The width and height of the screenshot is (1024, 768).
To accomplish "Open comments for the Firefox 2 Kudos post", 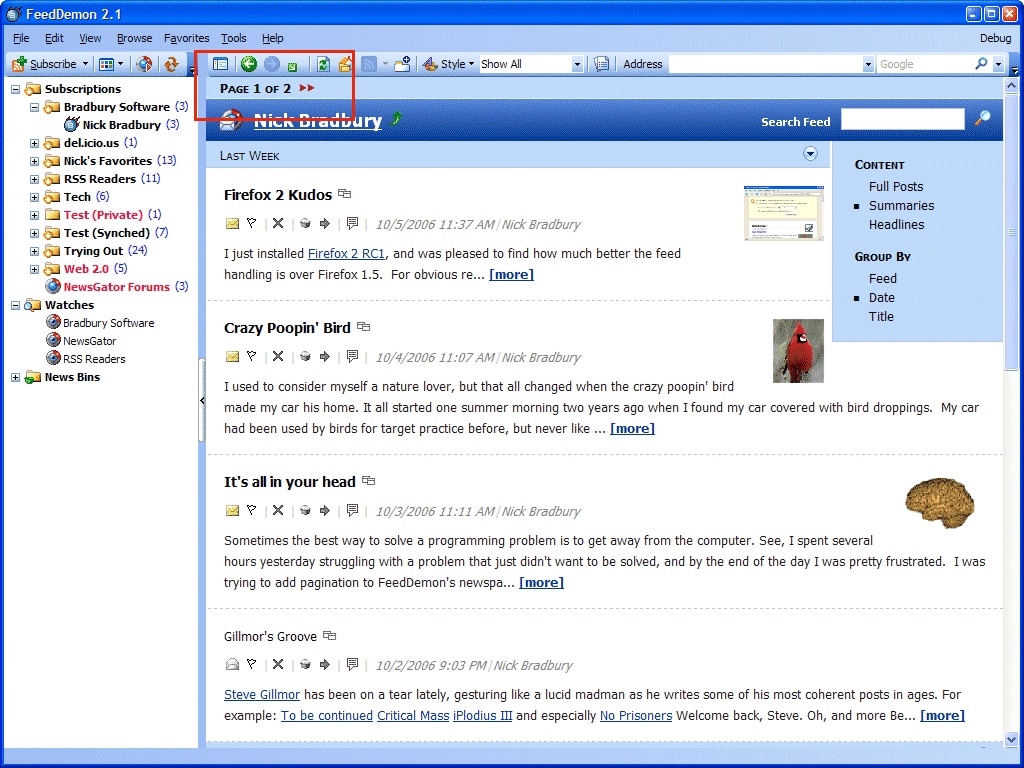I will (353, 223).
